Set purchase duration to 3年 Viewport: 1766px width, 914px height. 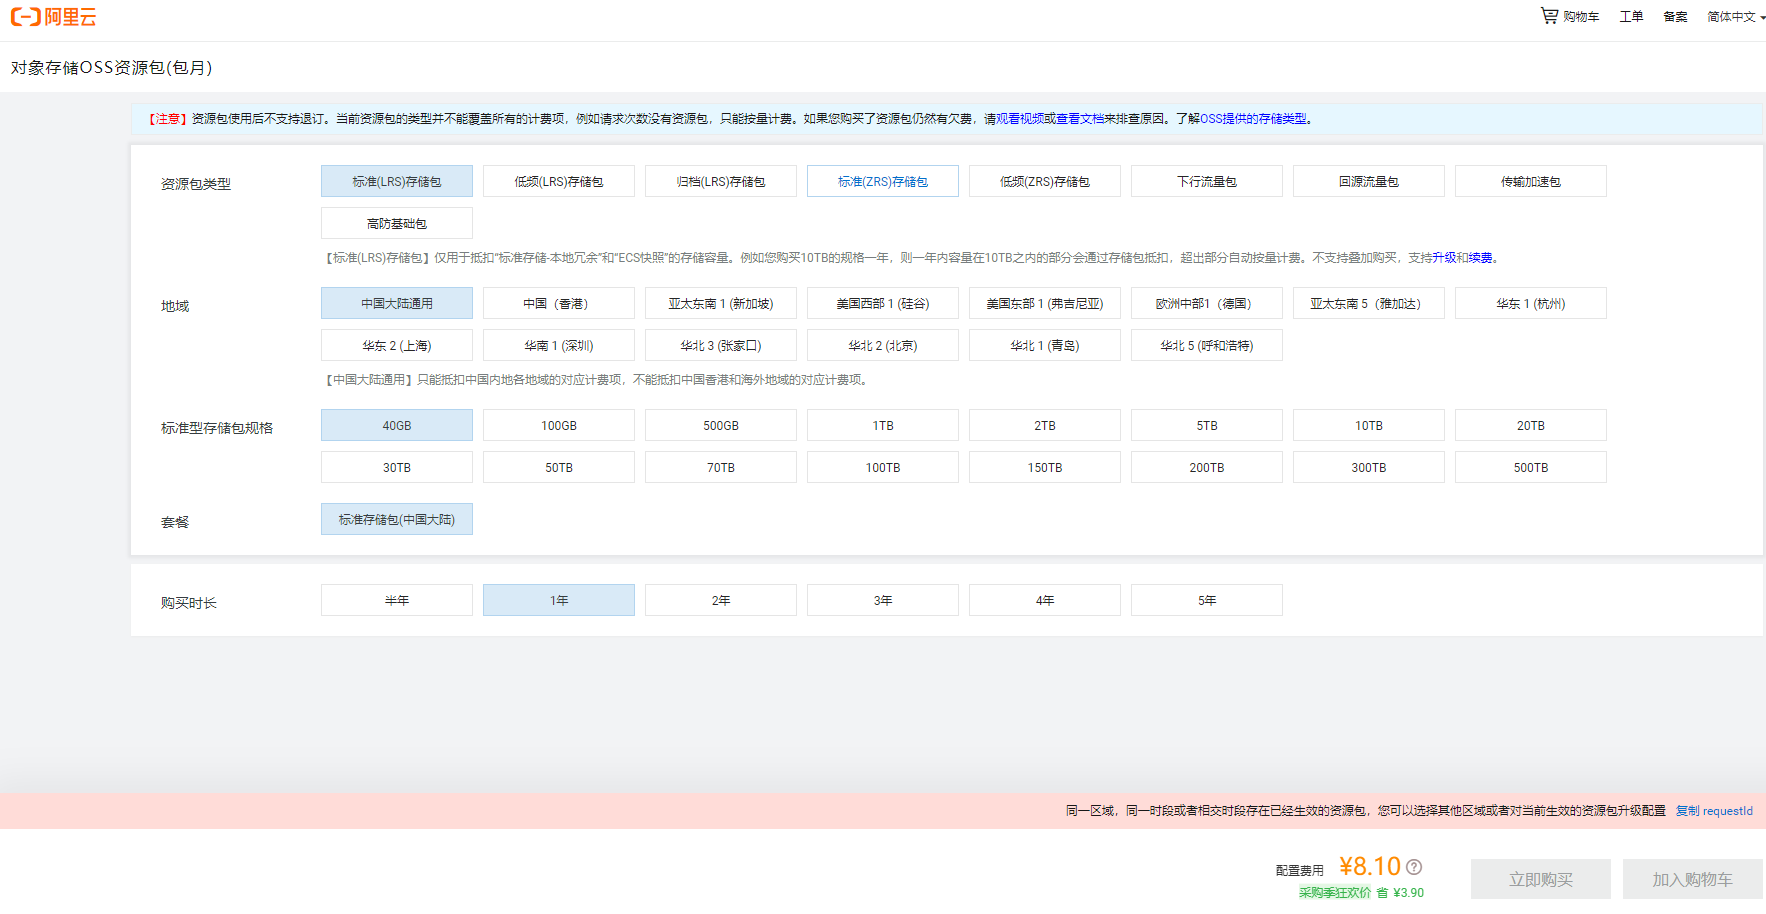click(x=883, y=600)
